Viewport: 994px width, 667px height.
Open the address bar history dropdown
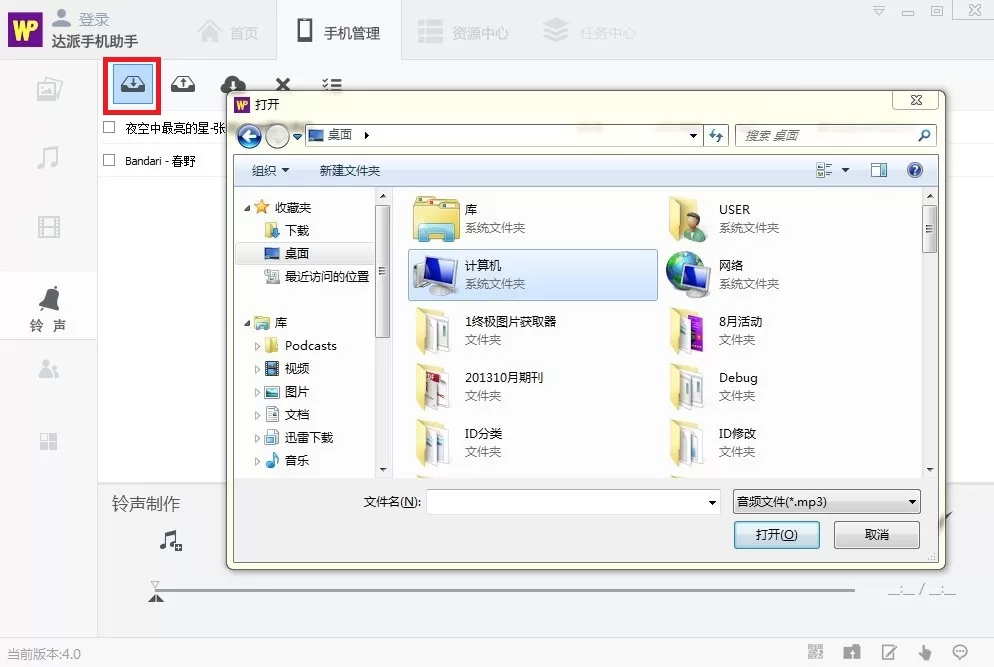694,135
